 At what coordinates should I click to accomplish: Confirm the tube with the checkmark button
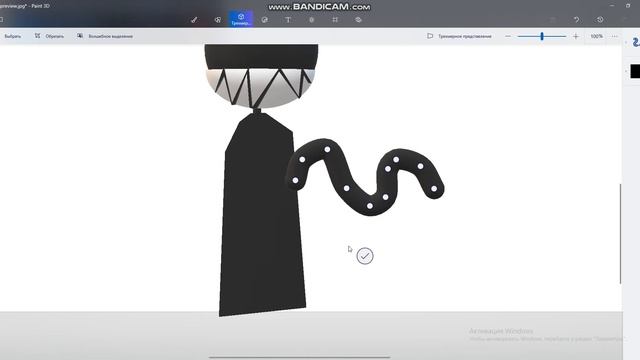point(365,256)
